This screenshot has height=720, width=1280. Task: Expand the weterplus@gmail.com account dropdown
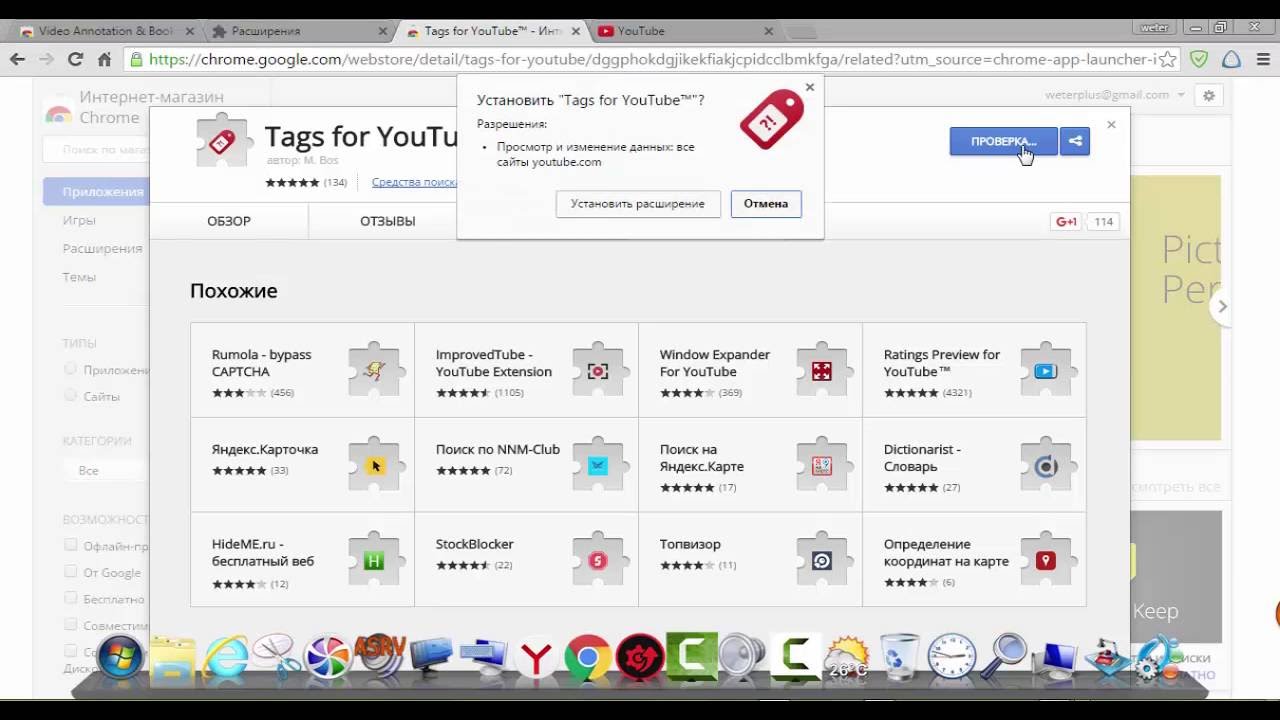click(x=1115, y=95)
